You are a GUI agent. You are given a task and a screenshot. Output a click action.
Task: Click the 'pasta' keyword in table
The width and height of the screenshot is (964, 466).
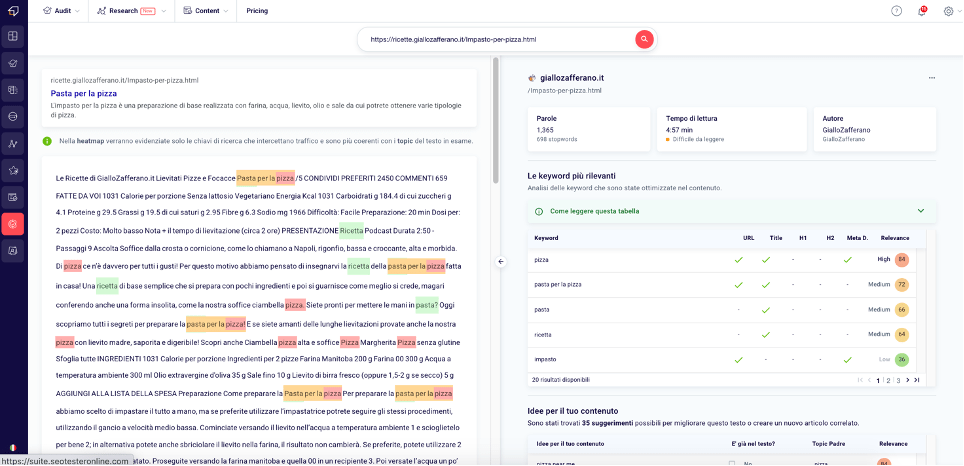click(542, 310)
